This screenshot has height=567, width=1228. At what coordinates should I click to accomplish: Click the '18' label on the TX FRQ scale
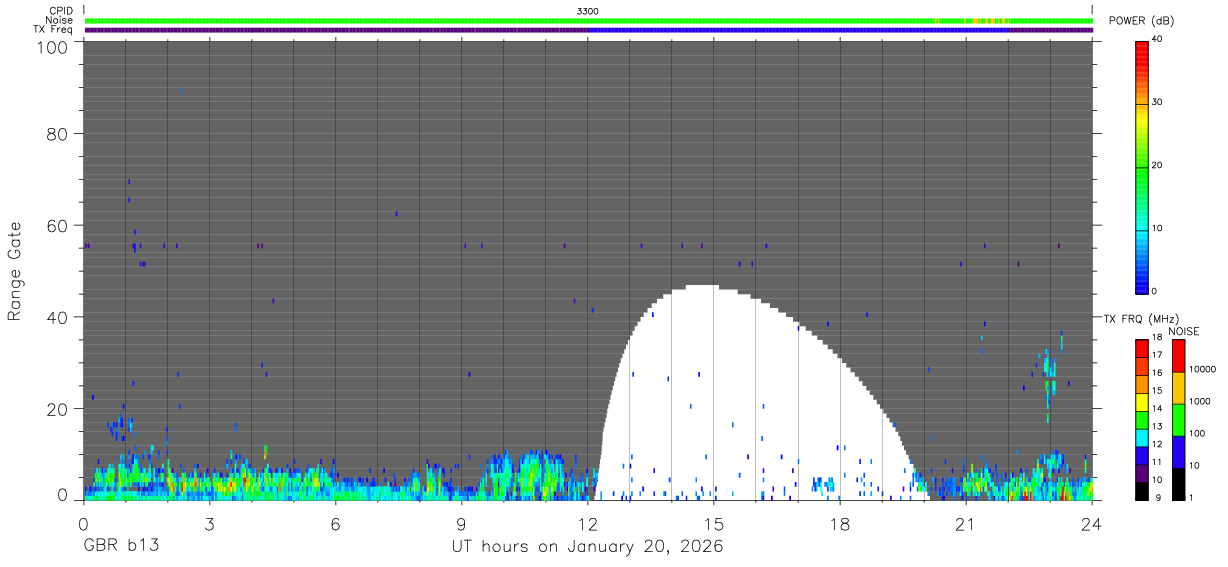pos(1156,338)
